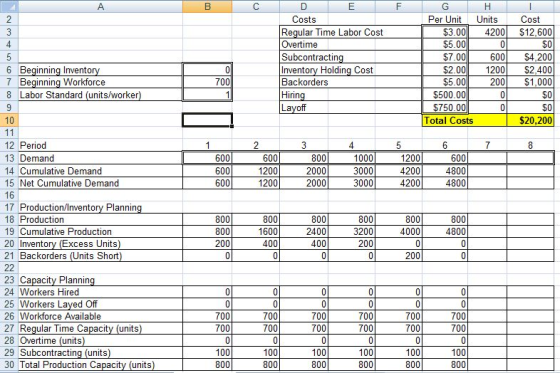This screenshot has width=560, height=373.
Task: Click period 1 subcontracting value 100
Action: 207,353
